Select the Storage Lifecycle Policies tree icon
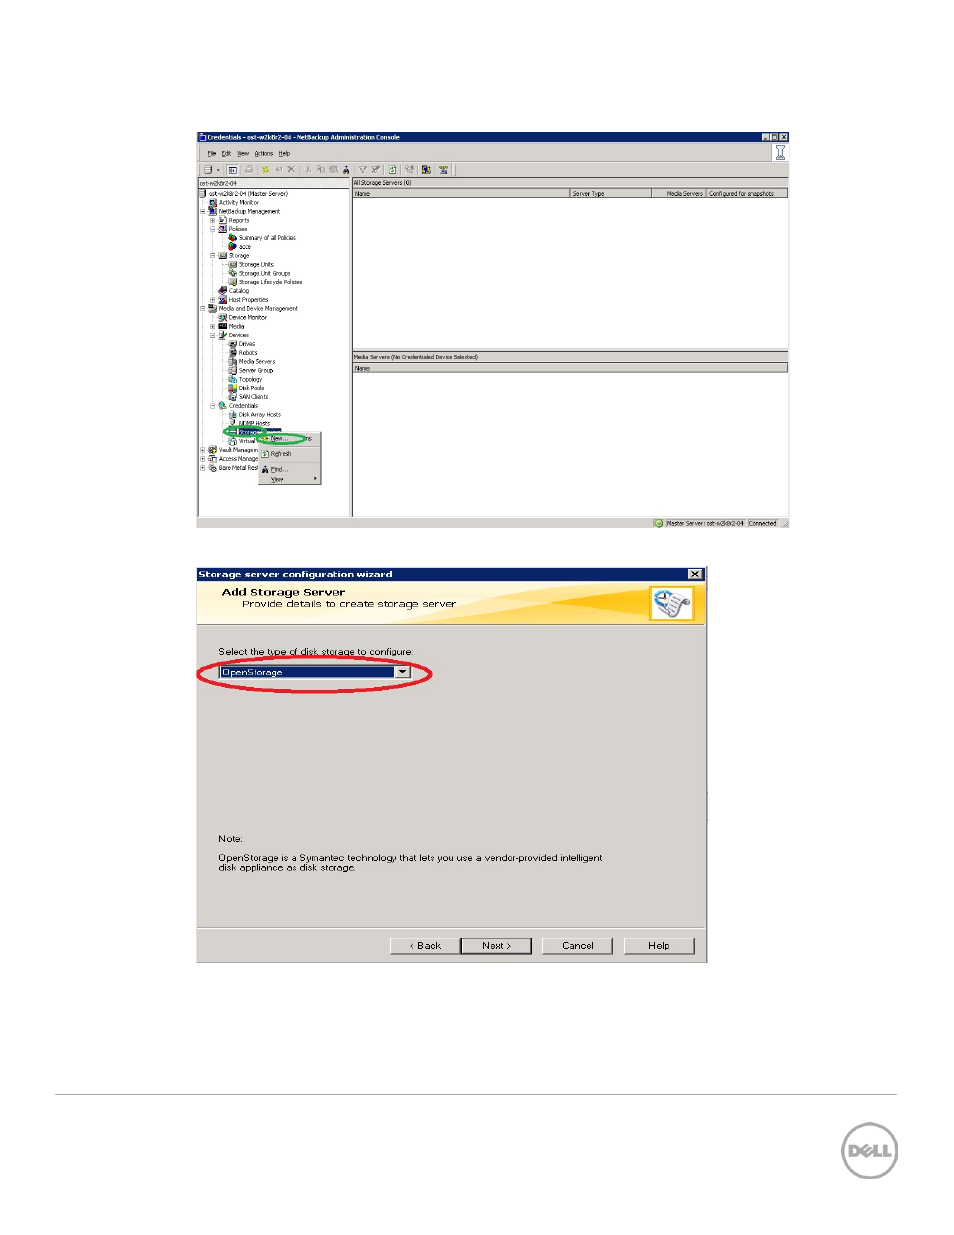The height and width of the screenshot is (1235, 954). click(x=232, y=282)
